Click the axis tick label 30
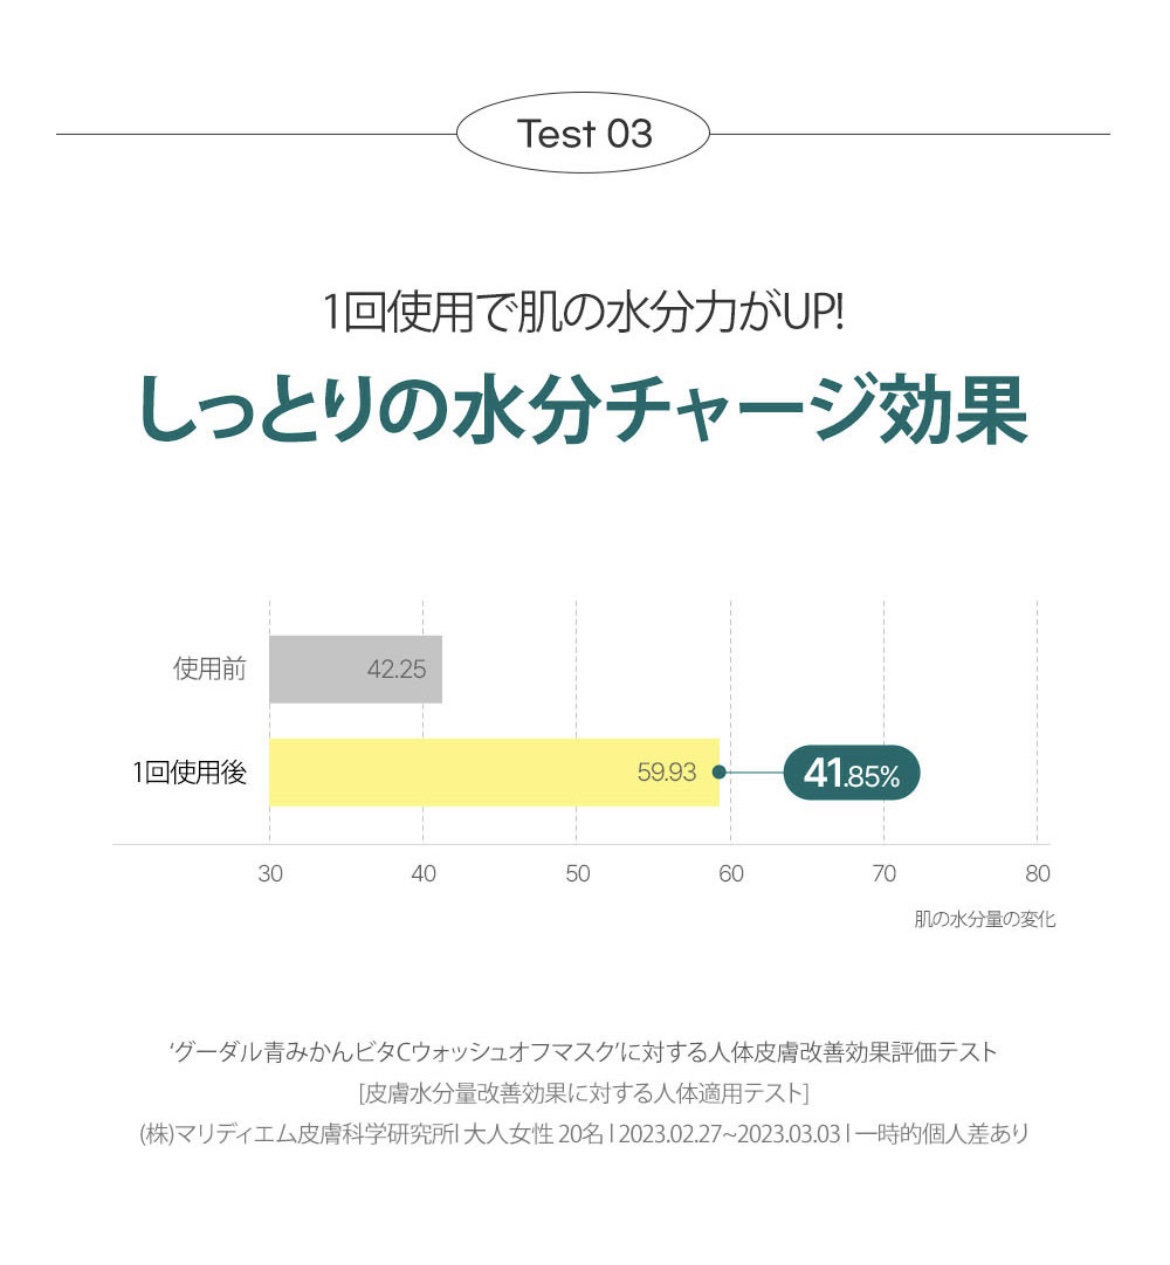1170x1265 pixels. click(x=270, y=873)
